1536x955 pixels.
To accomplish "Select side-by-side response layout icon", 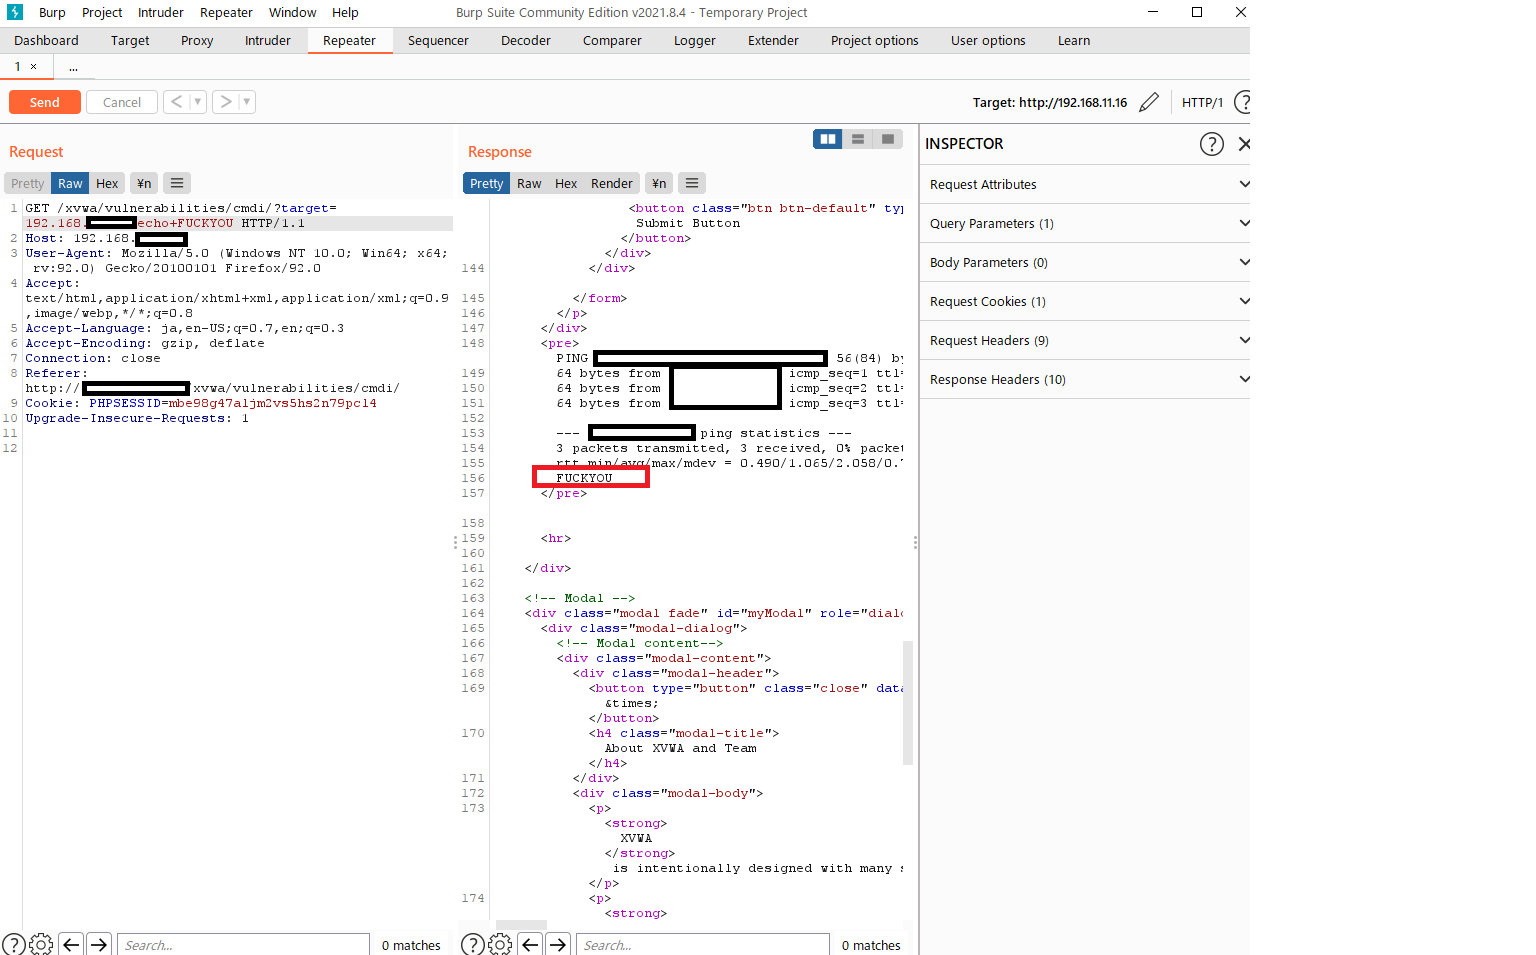I will (x=828, y=139).
